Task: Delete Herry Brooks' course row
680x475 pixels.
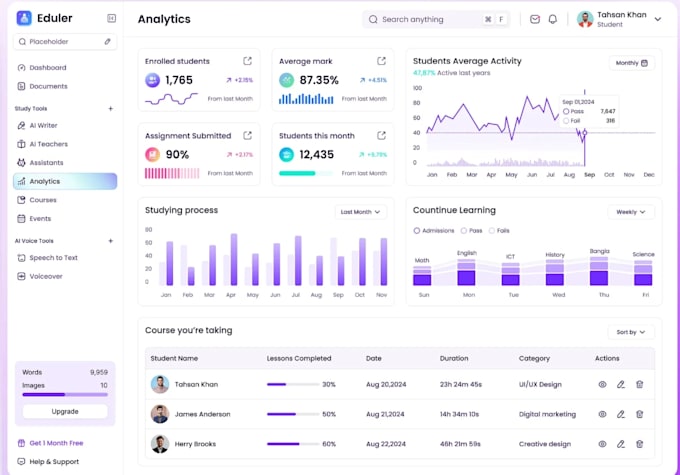Action: pos(639,444)
